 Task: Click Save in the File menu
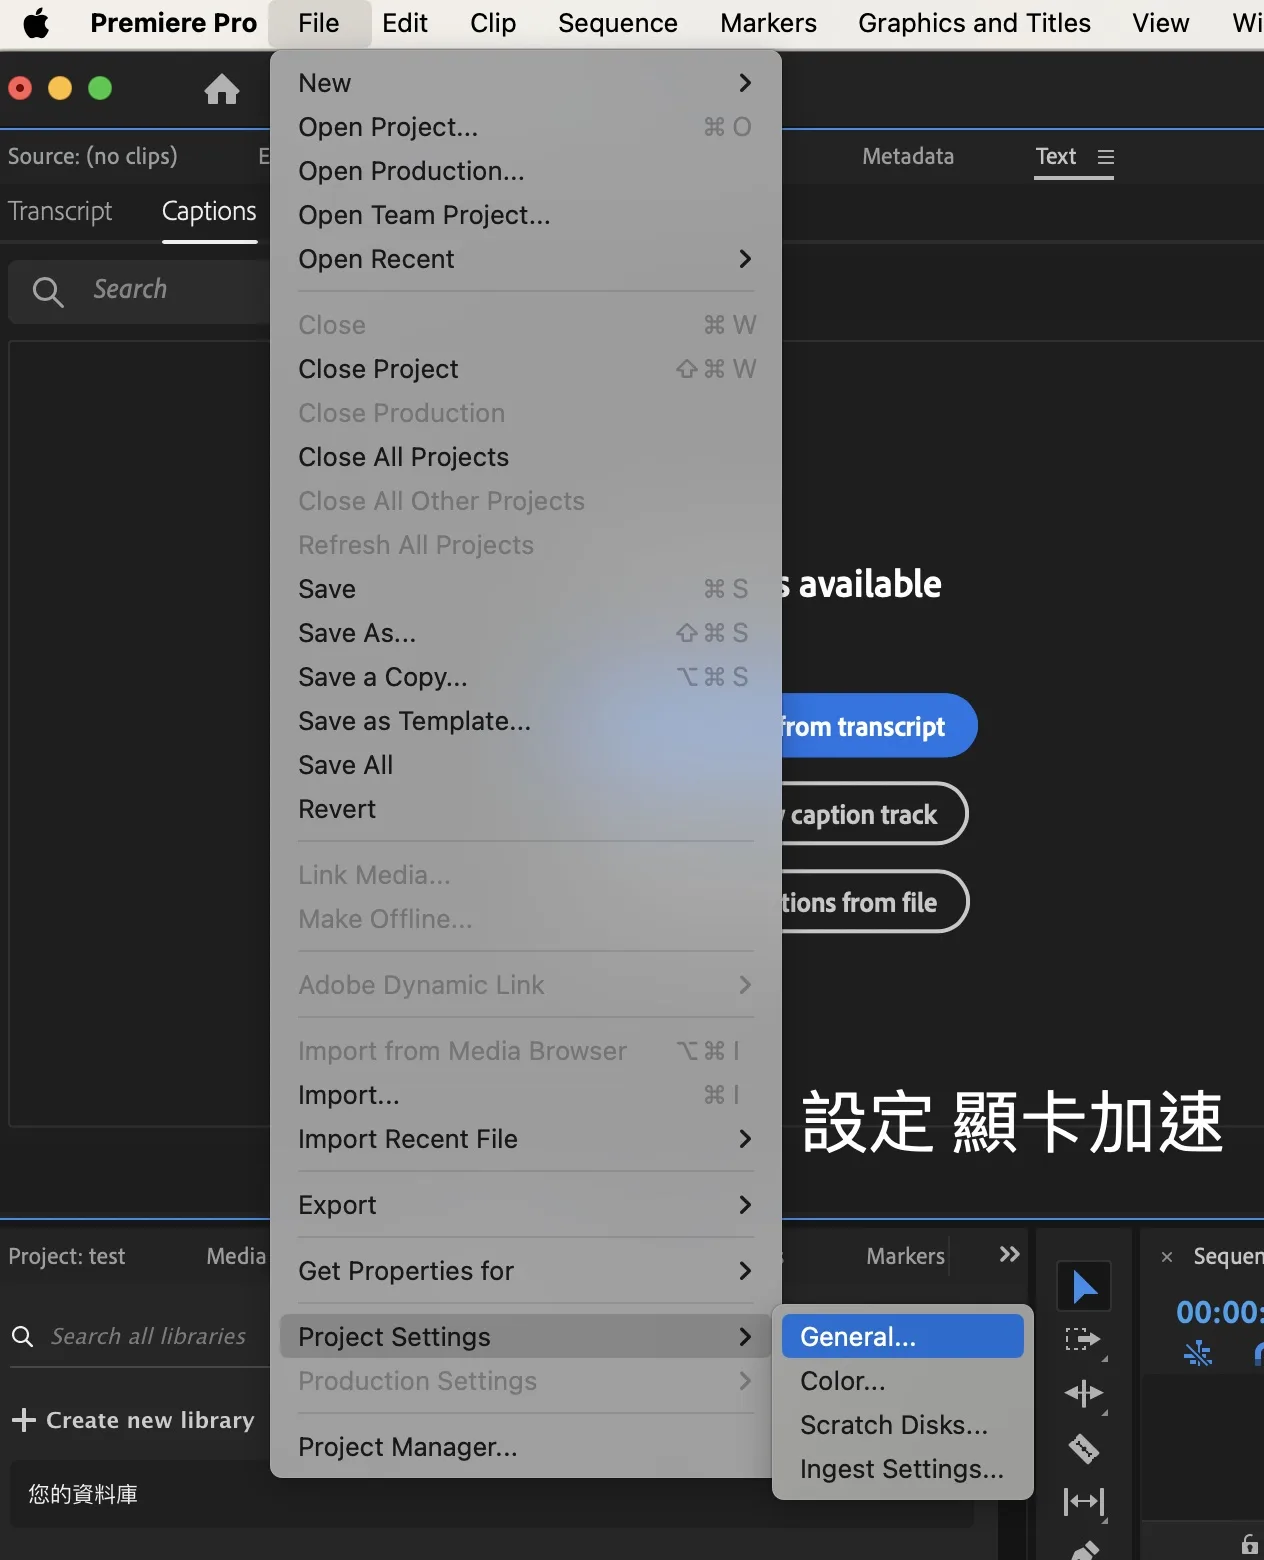[x=525, y=589]
